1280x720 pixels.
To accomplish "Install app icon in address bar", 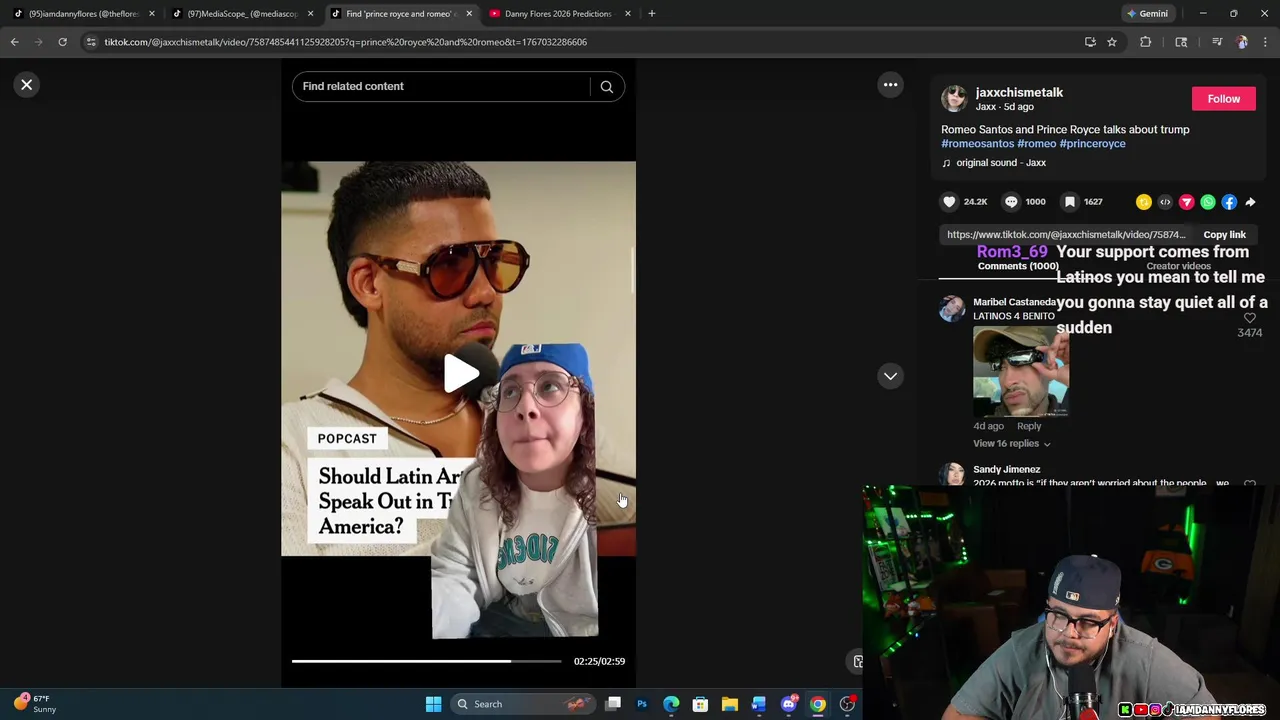I will coord(1090,42).
